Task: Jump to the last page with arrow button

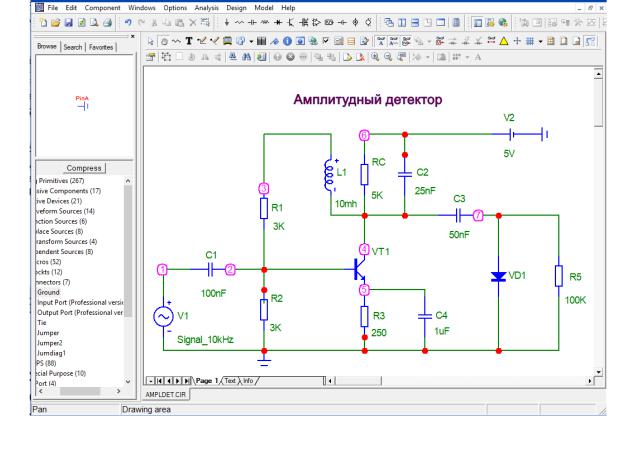Action: click(x=186, y=381)
